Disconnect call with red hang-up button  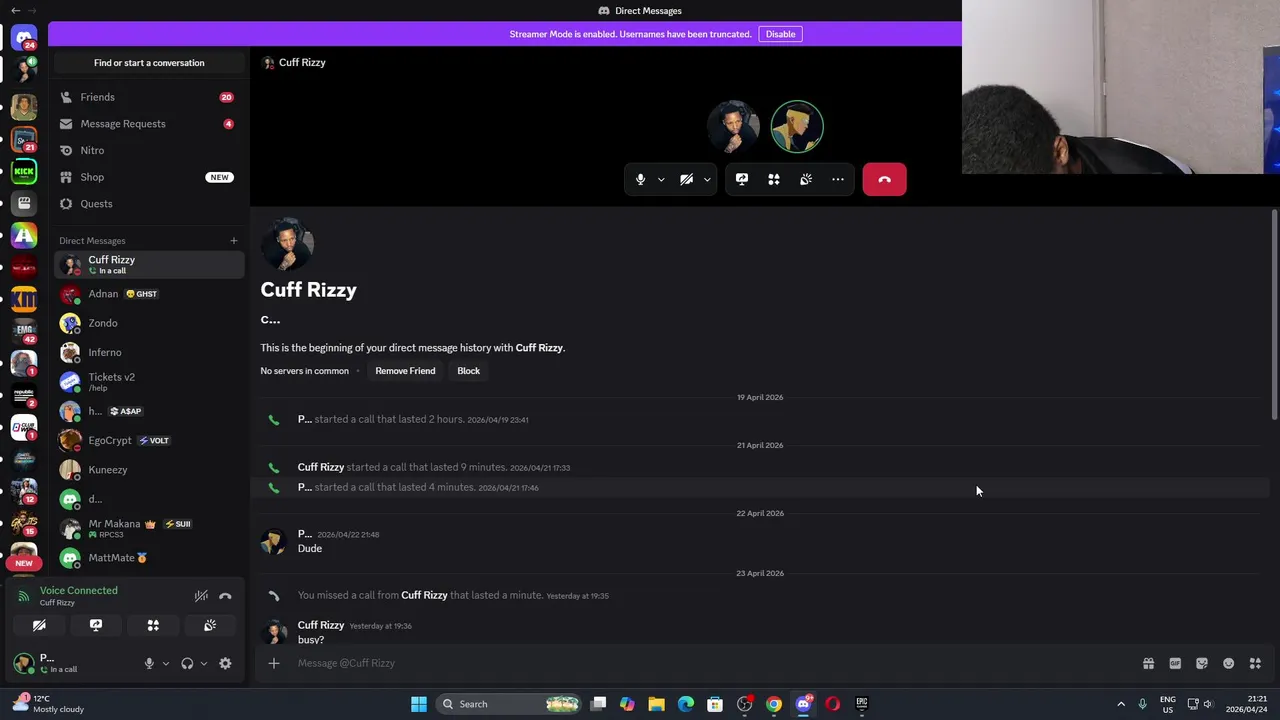[884, 179]
